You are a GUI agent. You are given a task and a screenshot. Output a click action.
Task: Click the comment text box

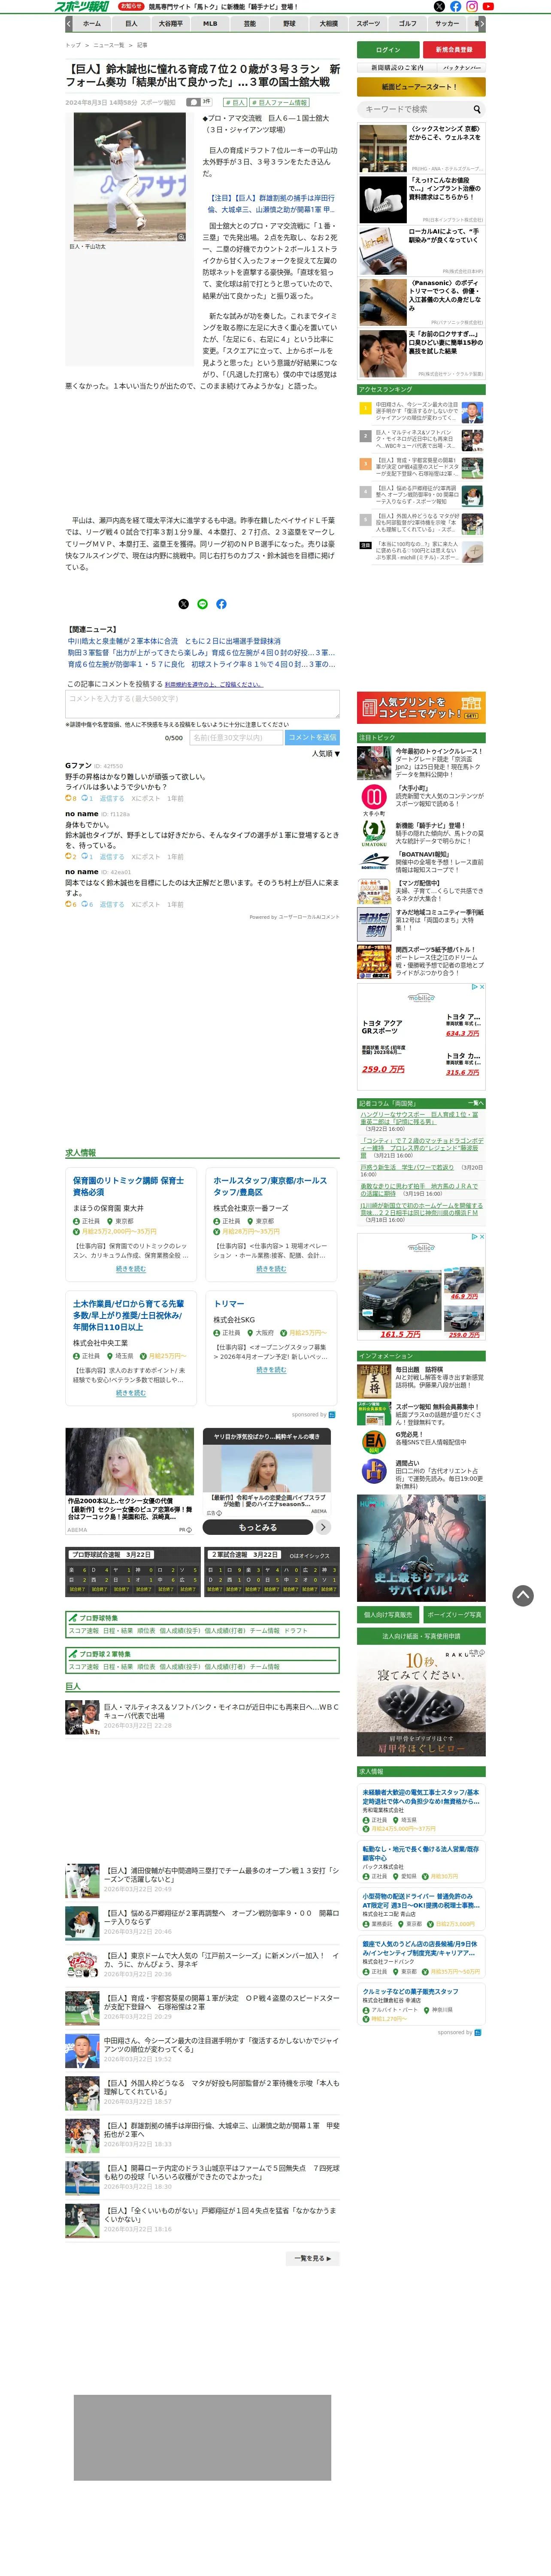(x=203, y=704)
